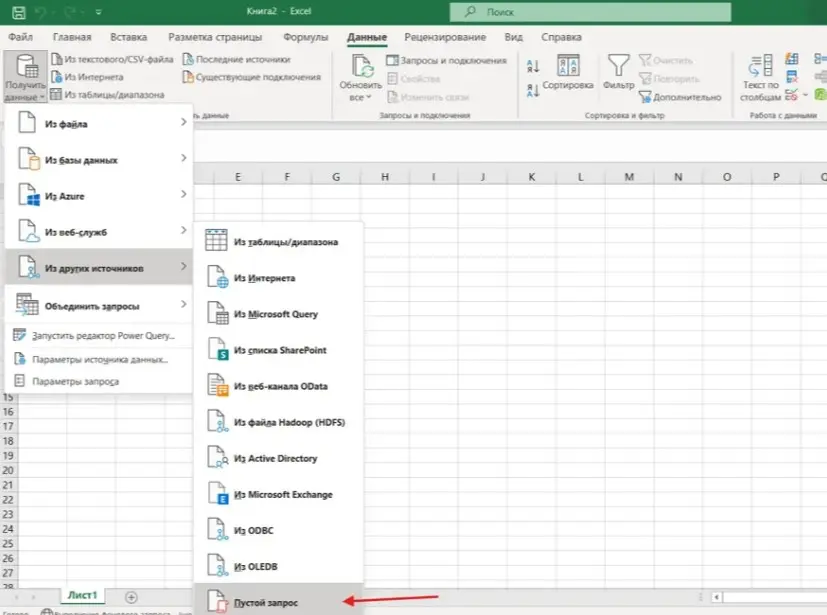Click the Поиск search box
Screen dimensions: 827x615
click(x=590, y=12)
